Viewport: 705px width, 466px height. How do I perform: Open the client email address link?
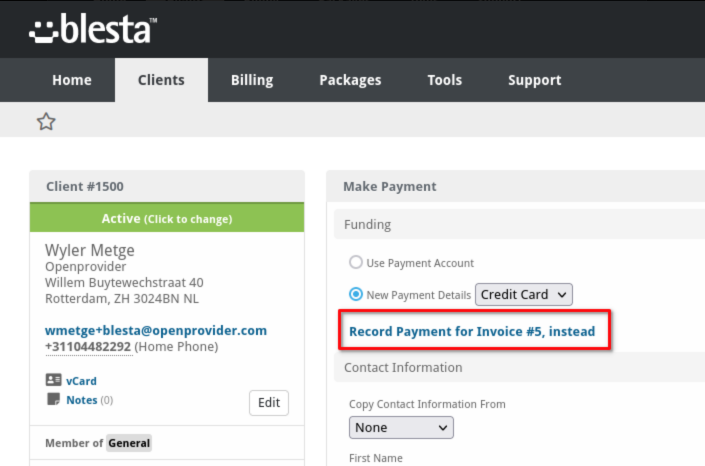[156, 330]
